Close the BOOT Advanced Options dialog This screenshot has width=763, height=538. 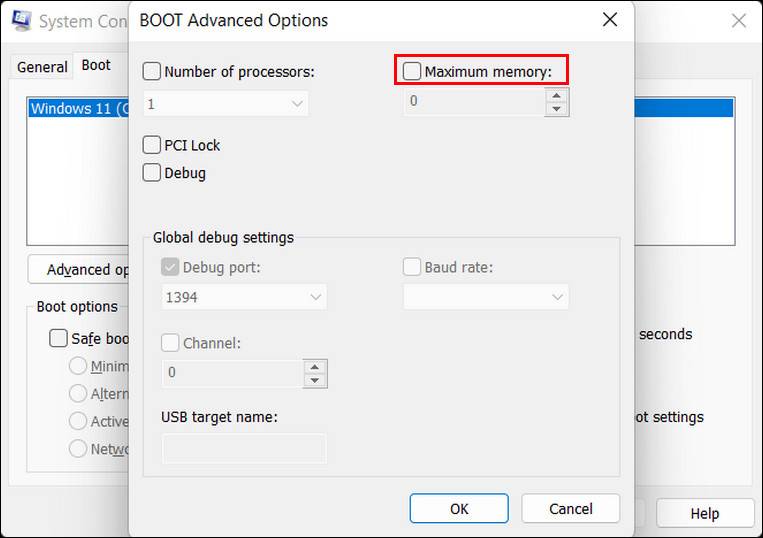point(609,19)
